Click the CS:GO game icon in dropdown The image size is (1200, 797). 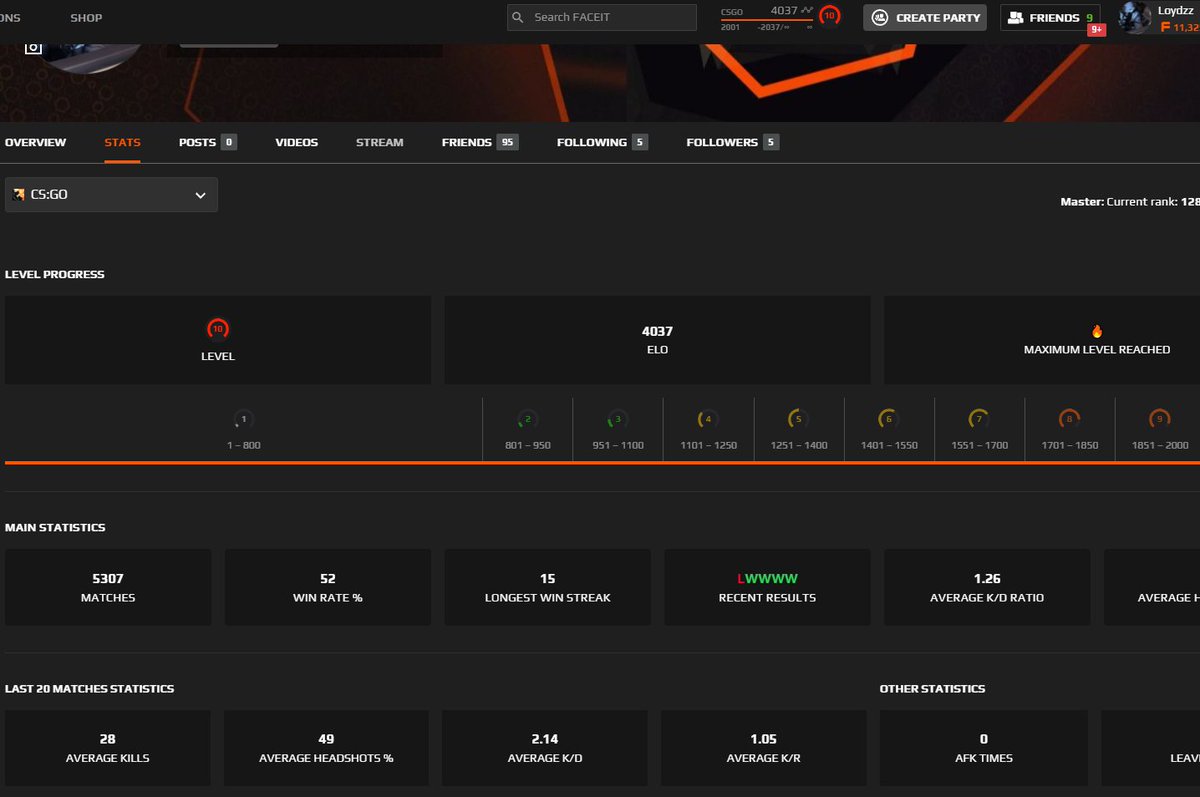pos(18,195)
